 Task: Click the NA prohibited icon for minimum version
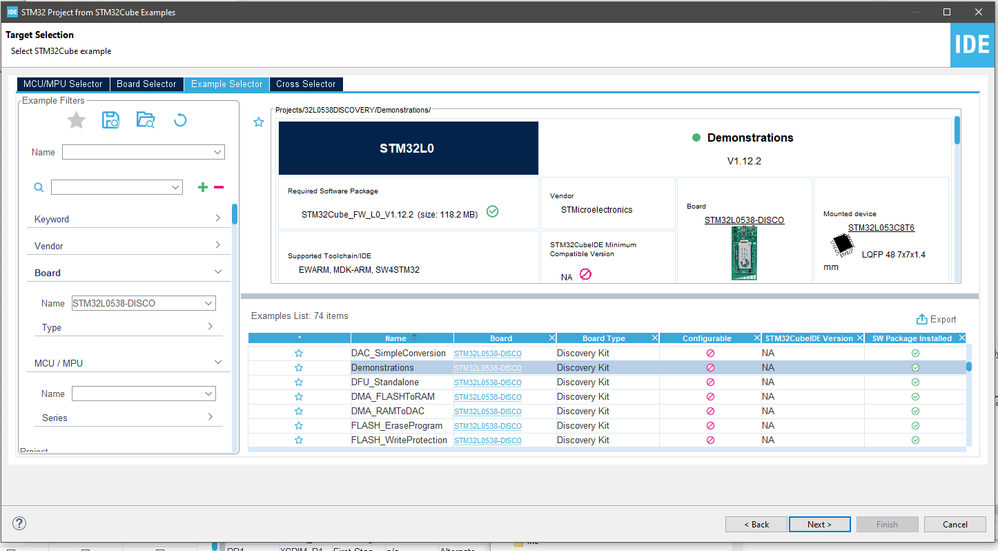pos(586,274)
